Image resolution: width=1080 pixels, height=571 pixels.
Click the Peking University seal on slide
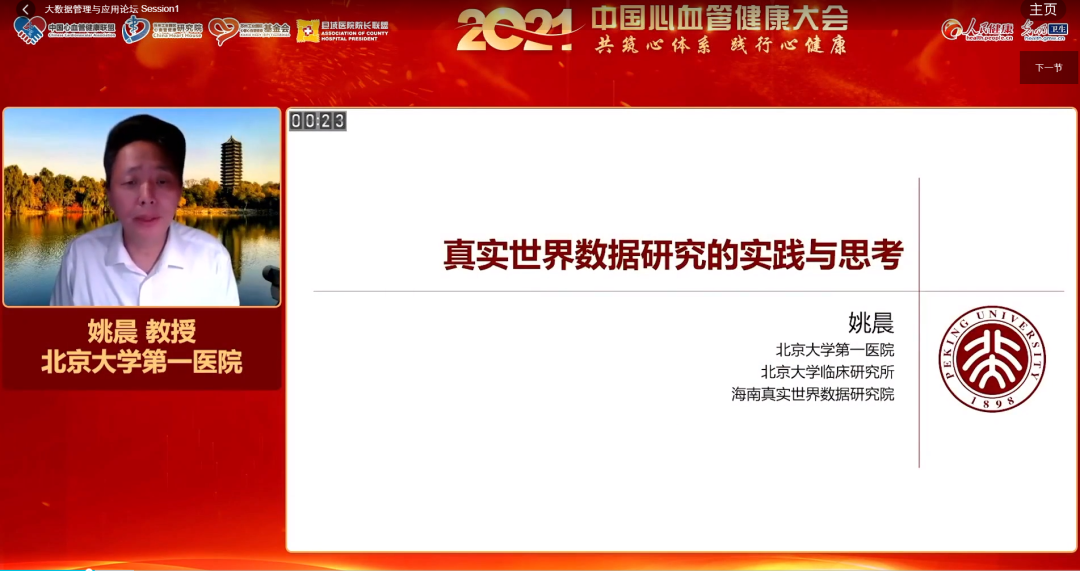pos(992,359)
